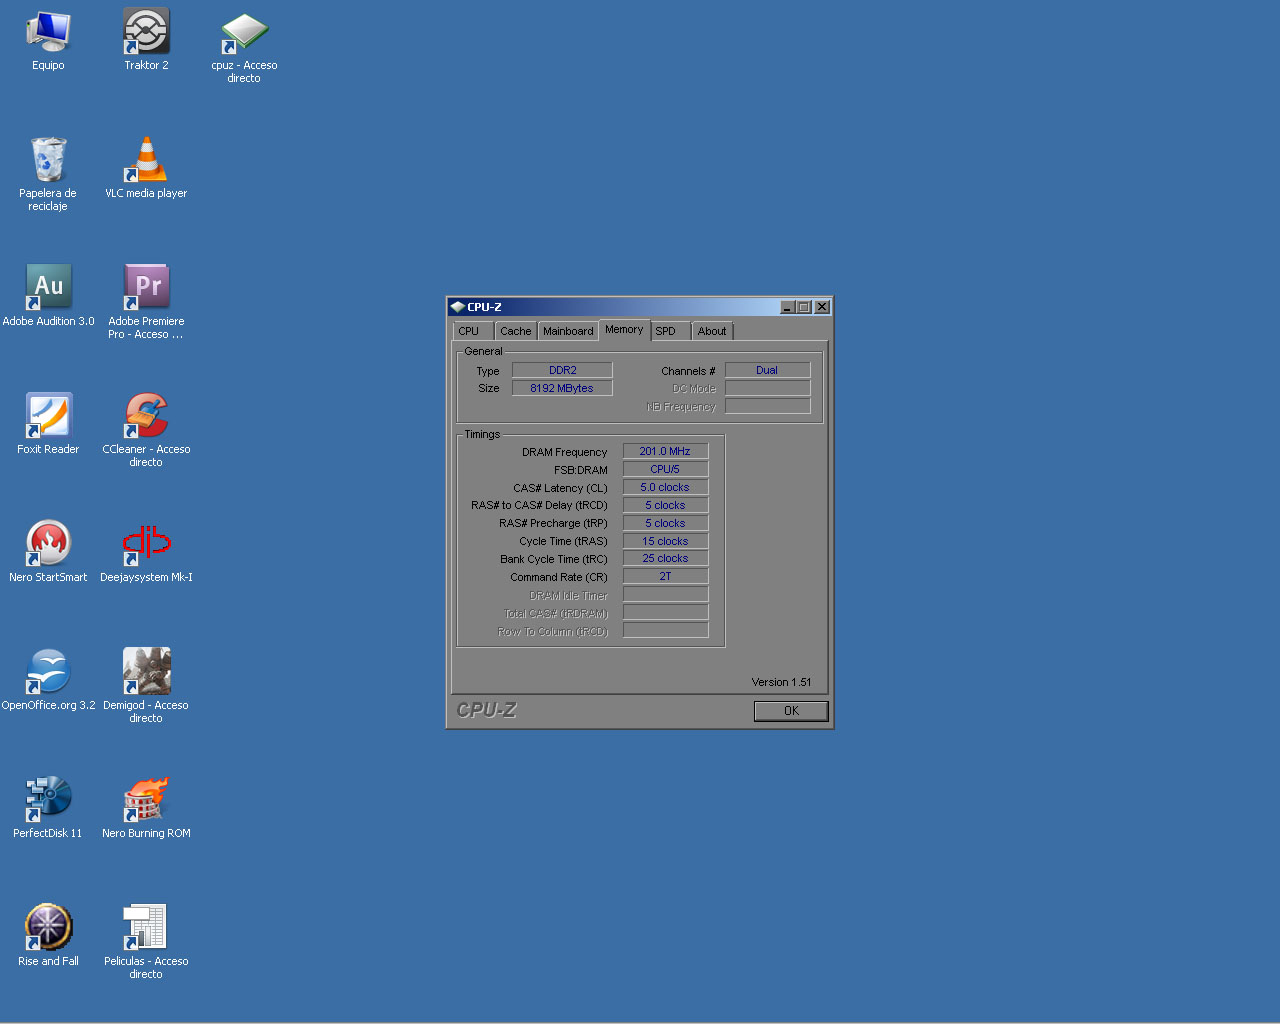Switch to the CPU tab
The image size is (1280, 1024).
[x=469, y=331]
